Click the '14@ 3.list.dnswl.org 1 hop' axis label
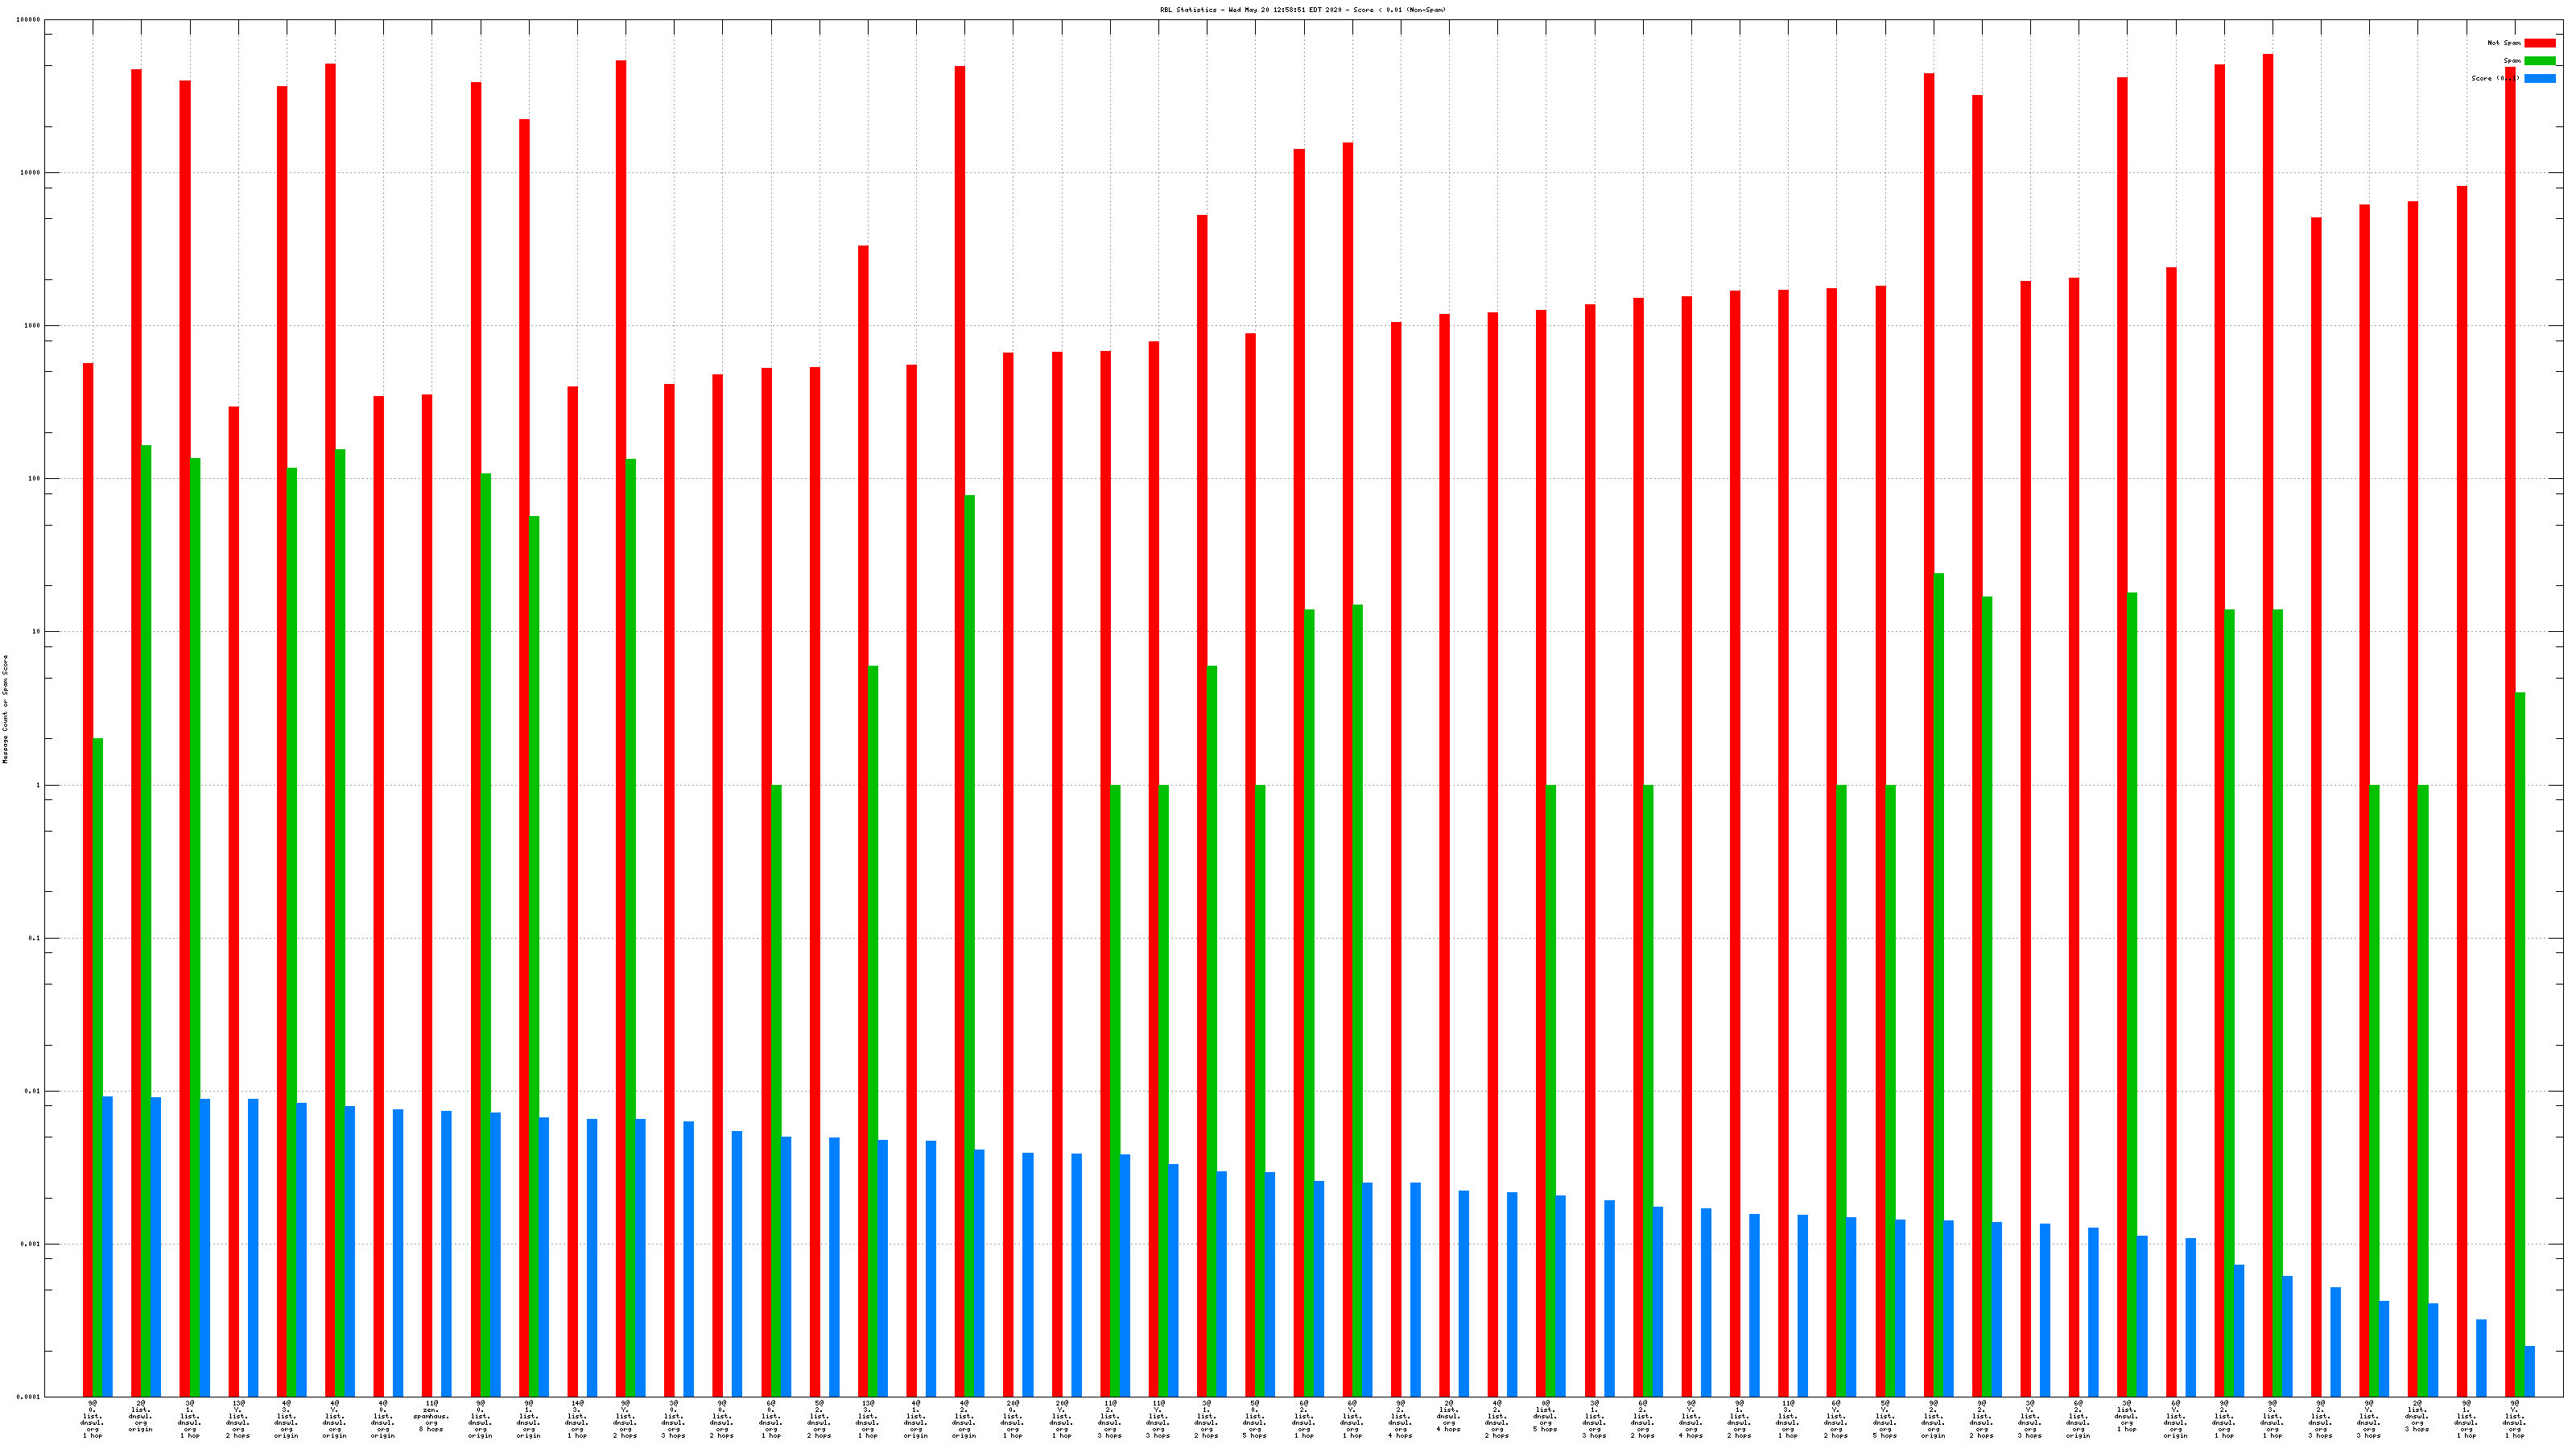2576x1449 pixels. 577,1419
